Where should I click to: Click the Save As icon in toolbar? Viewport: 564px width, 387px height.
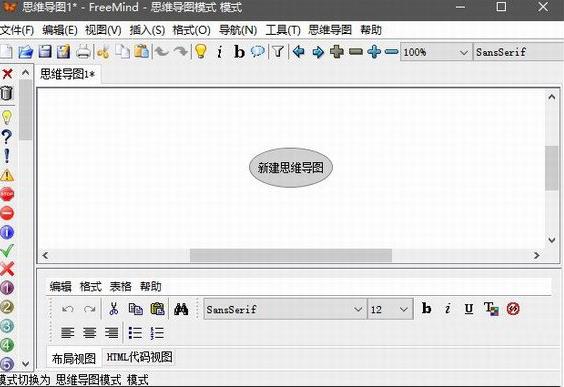[x=64, y=52]
